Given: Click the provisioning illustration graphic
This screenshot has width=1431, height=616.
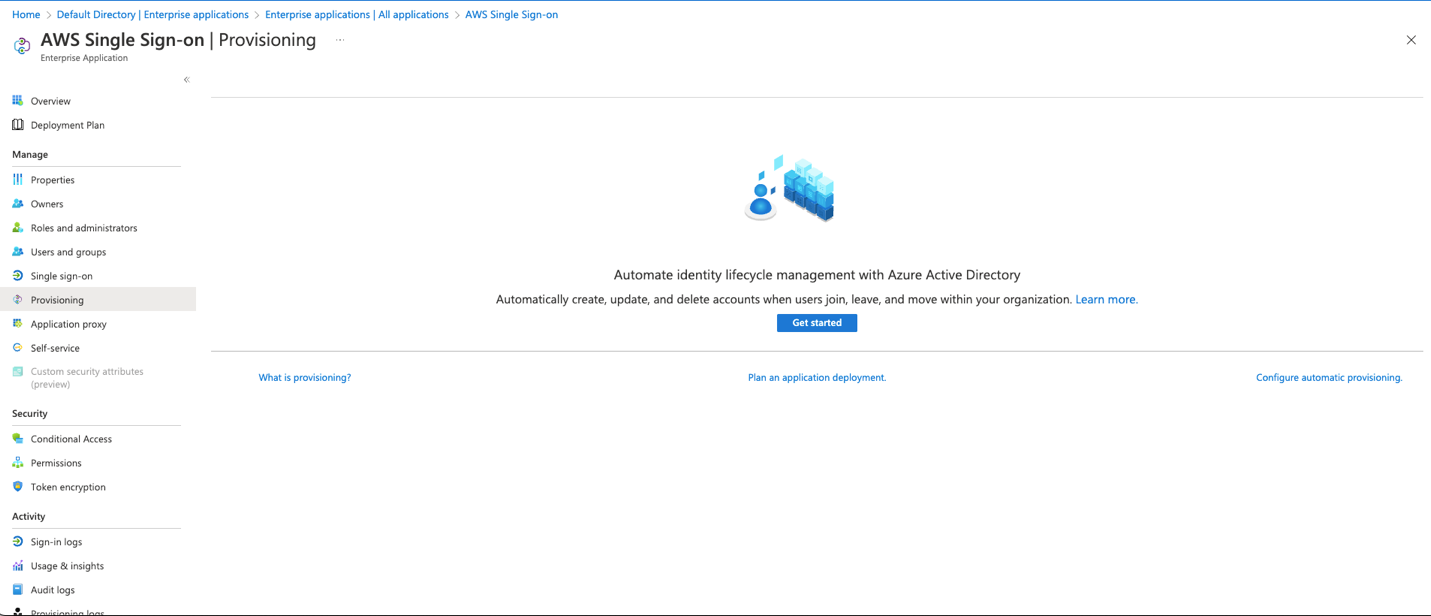Looking at the screenshot, I should (790, 188).
